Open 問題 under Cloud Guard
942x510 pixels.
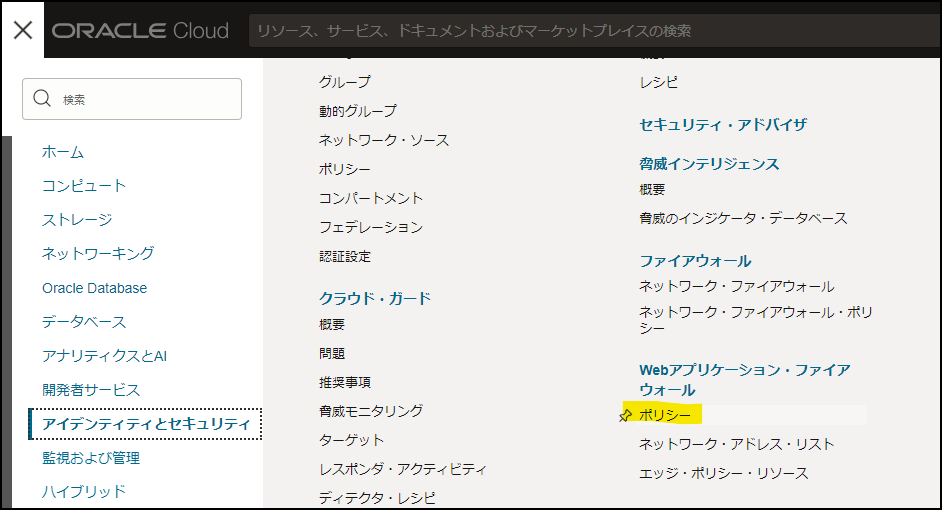tap(332, 353)
